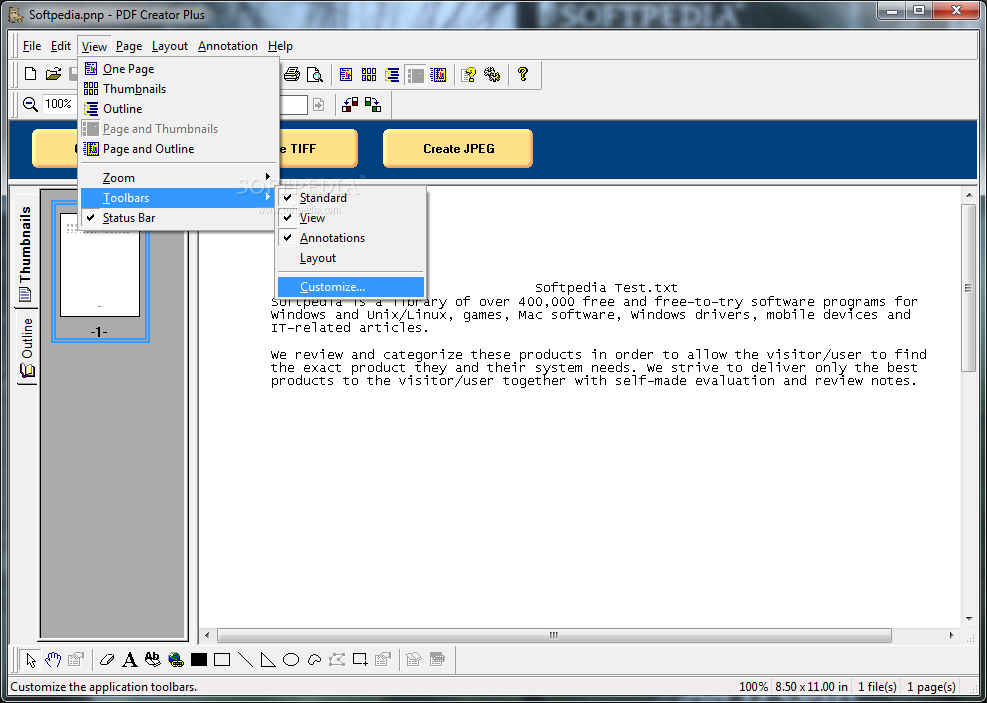Open the Layout menu in menu bar
The image size is (987, 703).
170,46
